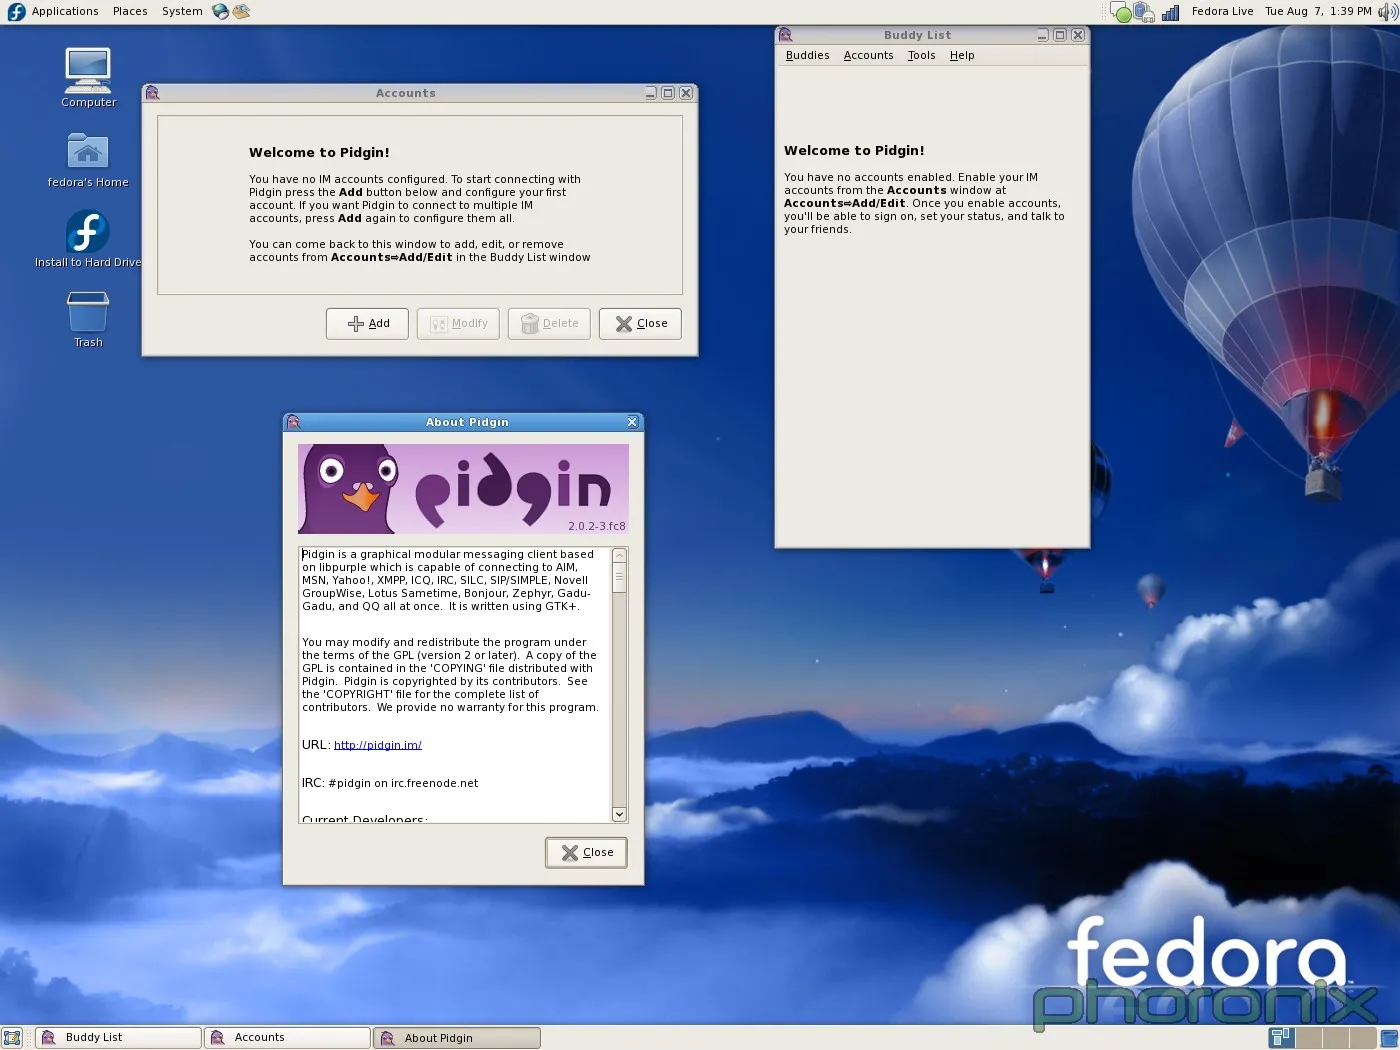Launch web browser from top panel
The image size is (1400, 1050).
221,11
